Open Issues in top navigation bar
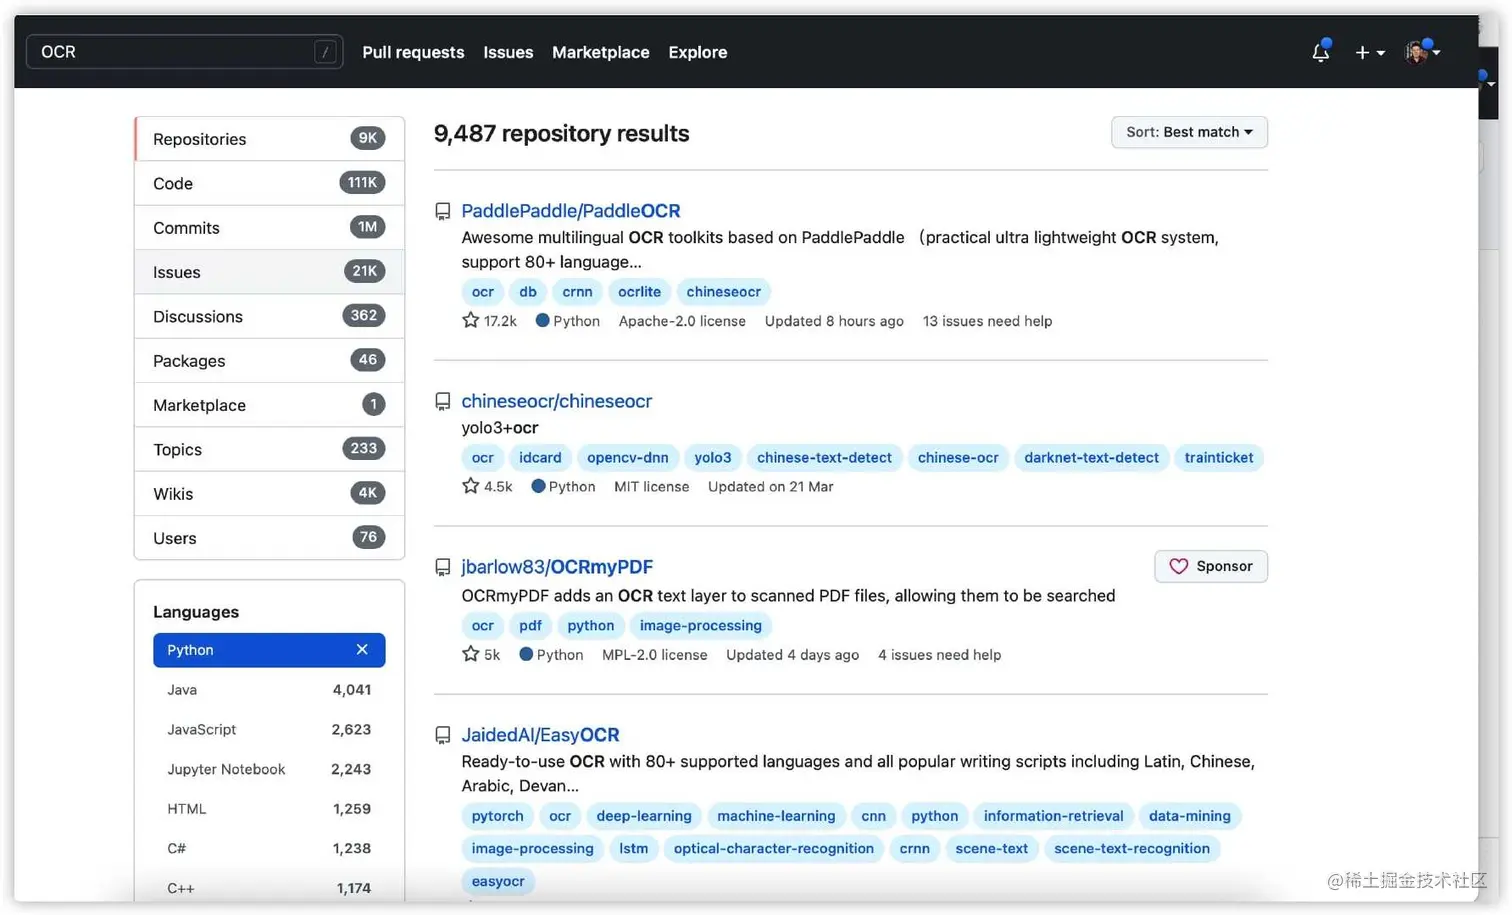Screen dimensions: 1512x915 [508, 52]
